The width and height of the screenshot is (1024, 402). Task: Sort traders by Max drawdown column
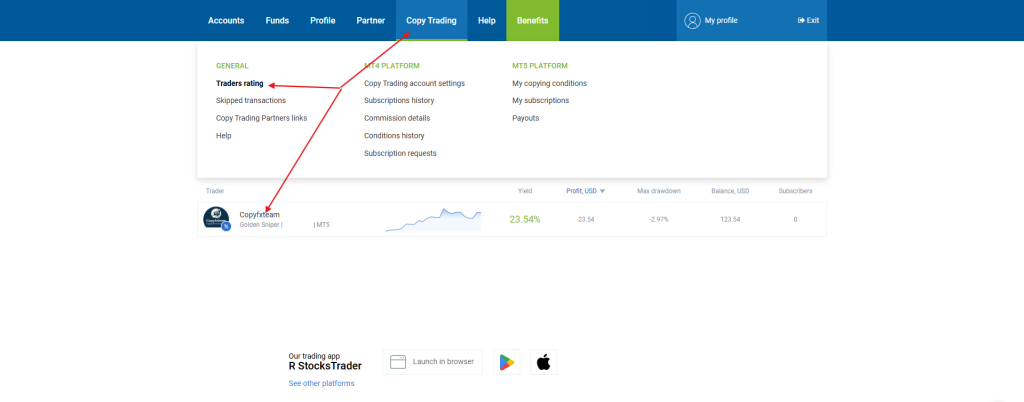[658, 191]
